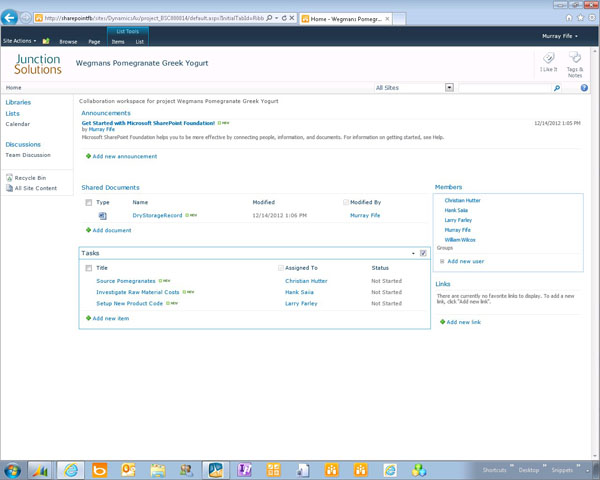Open the Tasks web part menu arrow

click(x=413, y=253)
